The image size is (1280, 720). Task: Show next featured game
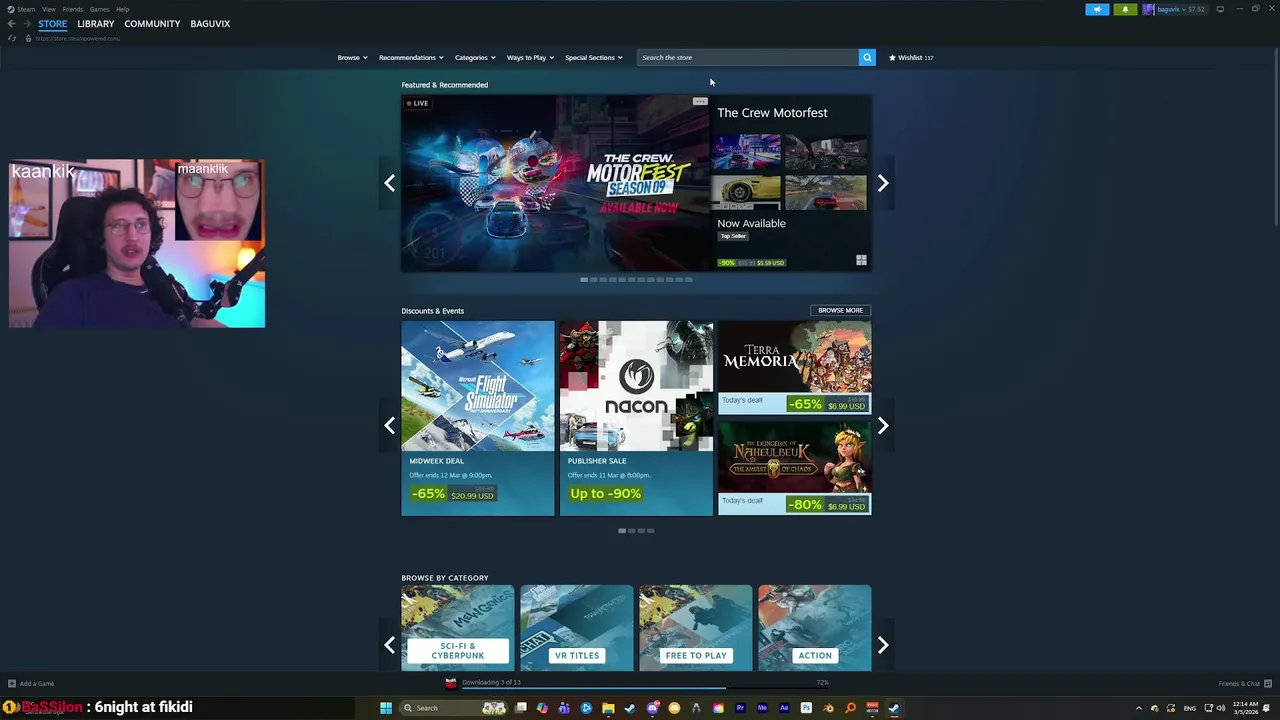[x=883, y=183]
